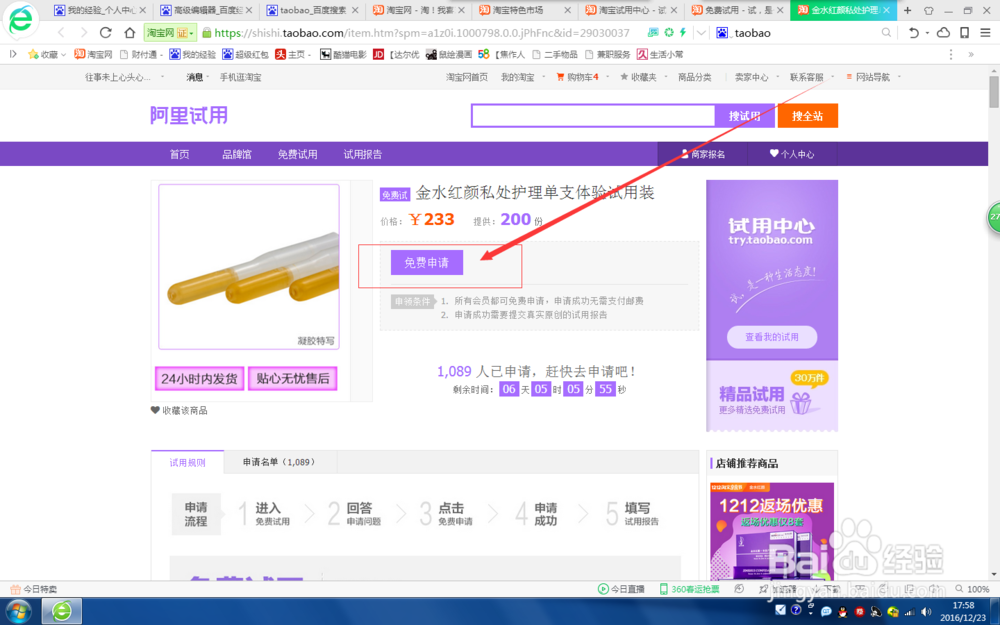Screen dimensions: 1000x625
Task: Open the 首页 nav menu item
Action: 179,154
